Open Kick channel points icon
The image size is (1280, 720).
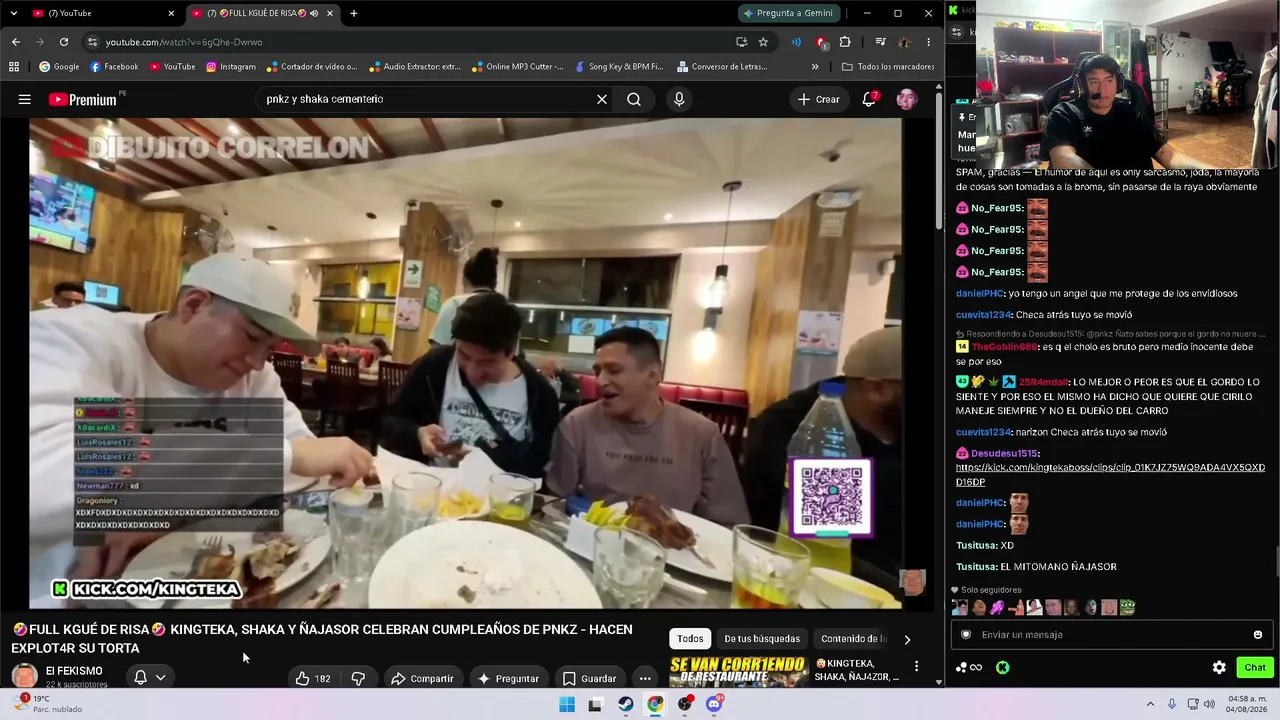coord(968,668)
